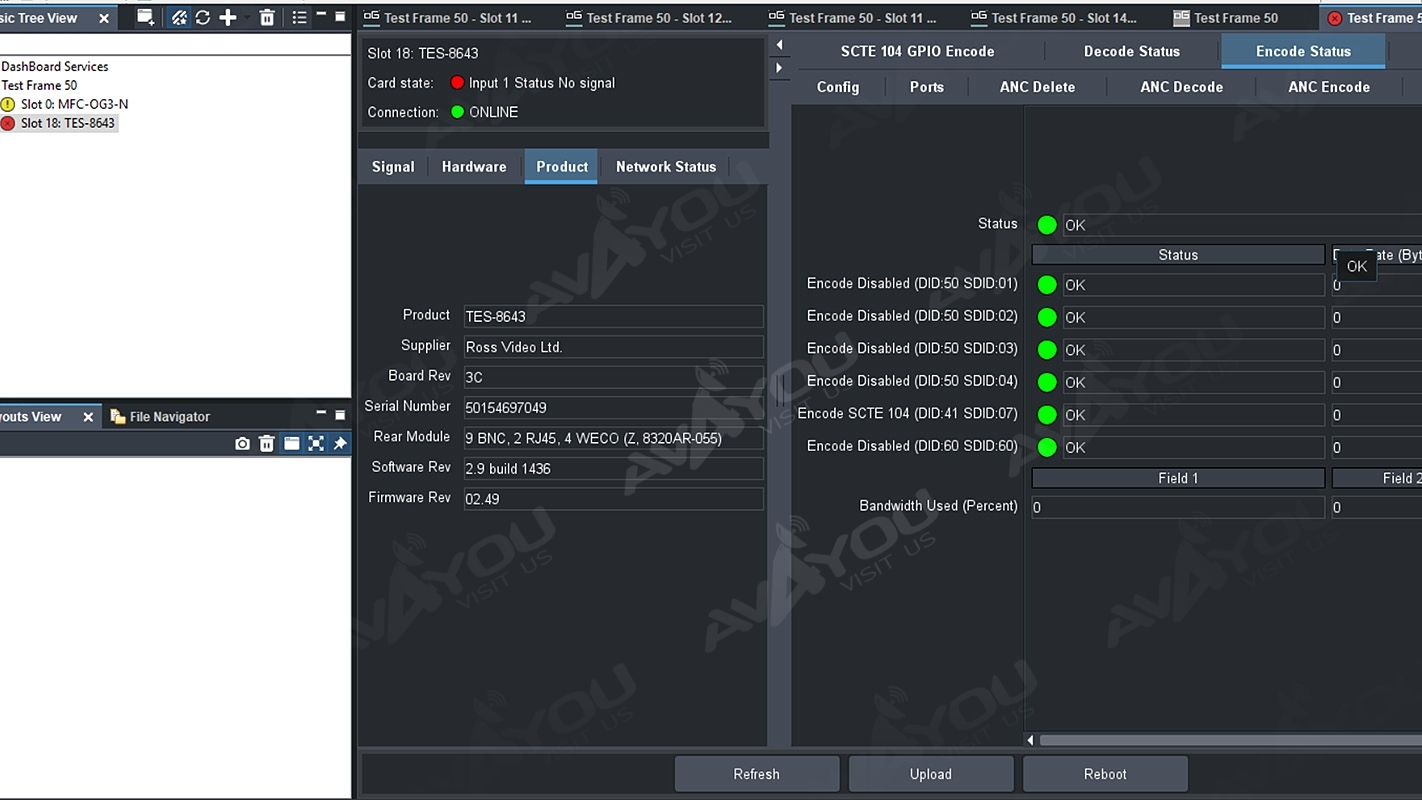Click the red Card state indicator
This screenshot has width=1422, height=800.
(458, 83)
